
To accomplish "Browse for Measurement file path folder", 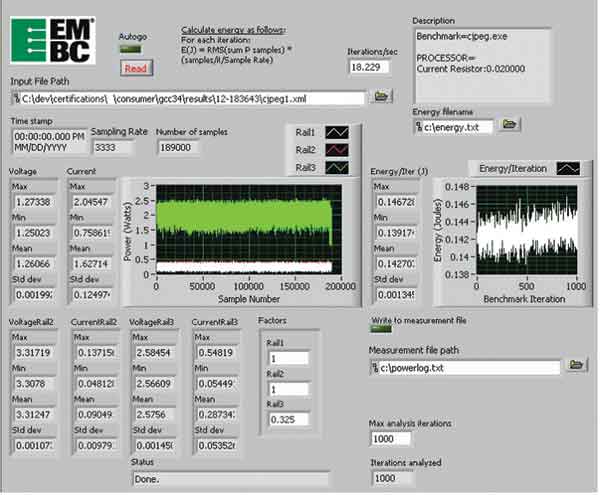I will (576, 365).
